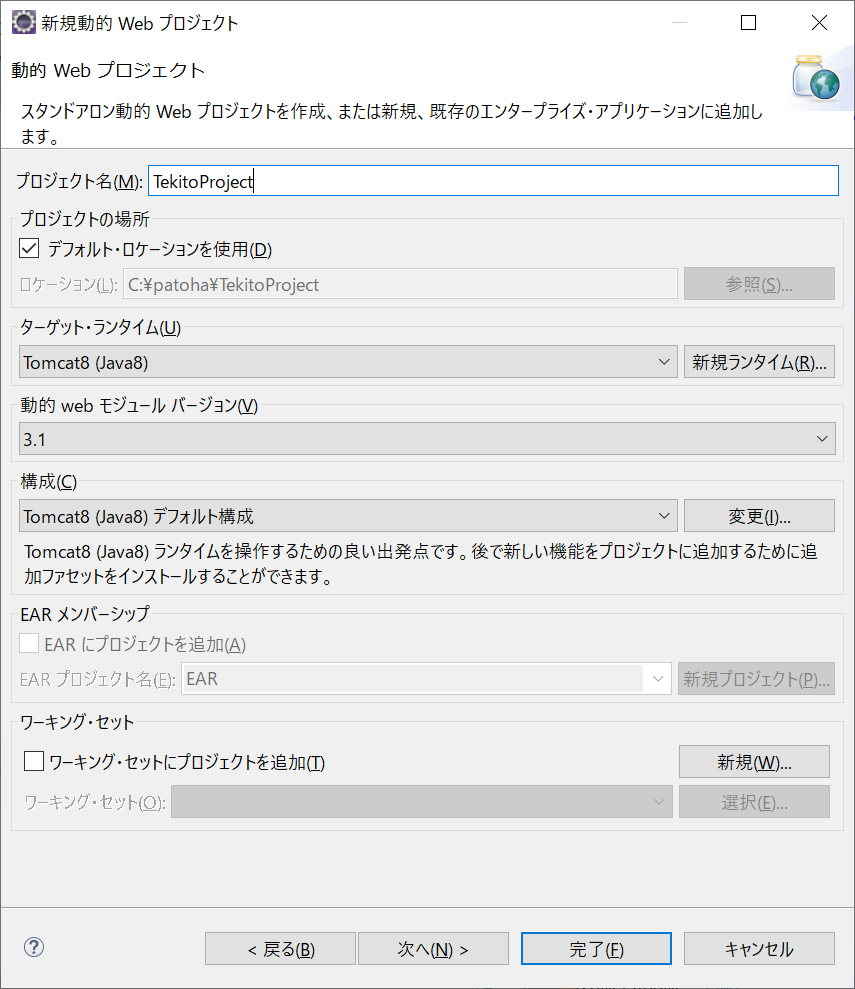Image resolution: width=855 pixels, height=989 pixels.
Task: Close the 新規動的 Web プロジェクト dialog
Action: (x=819, y=23)
